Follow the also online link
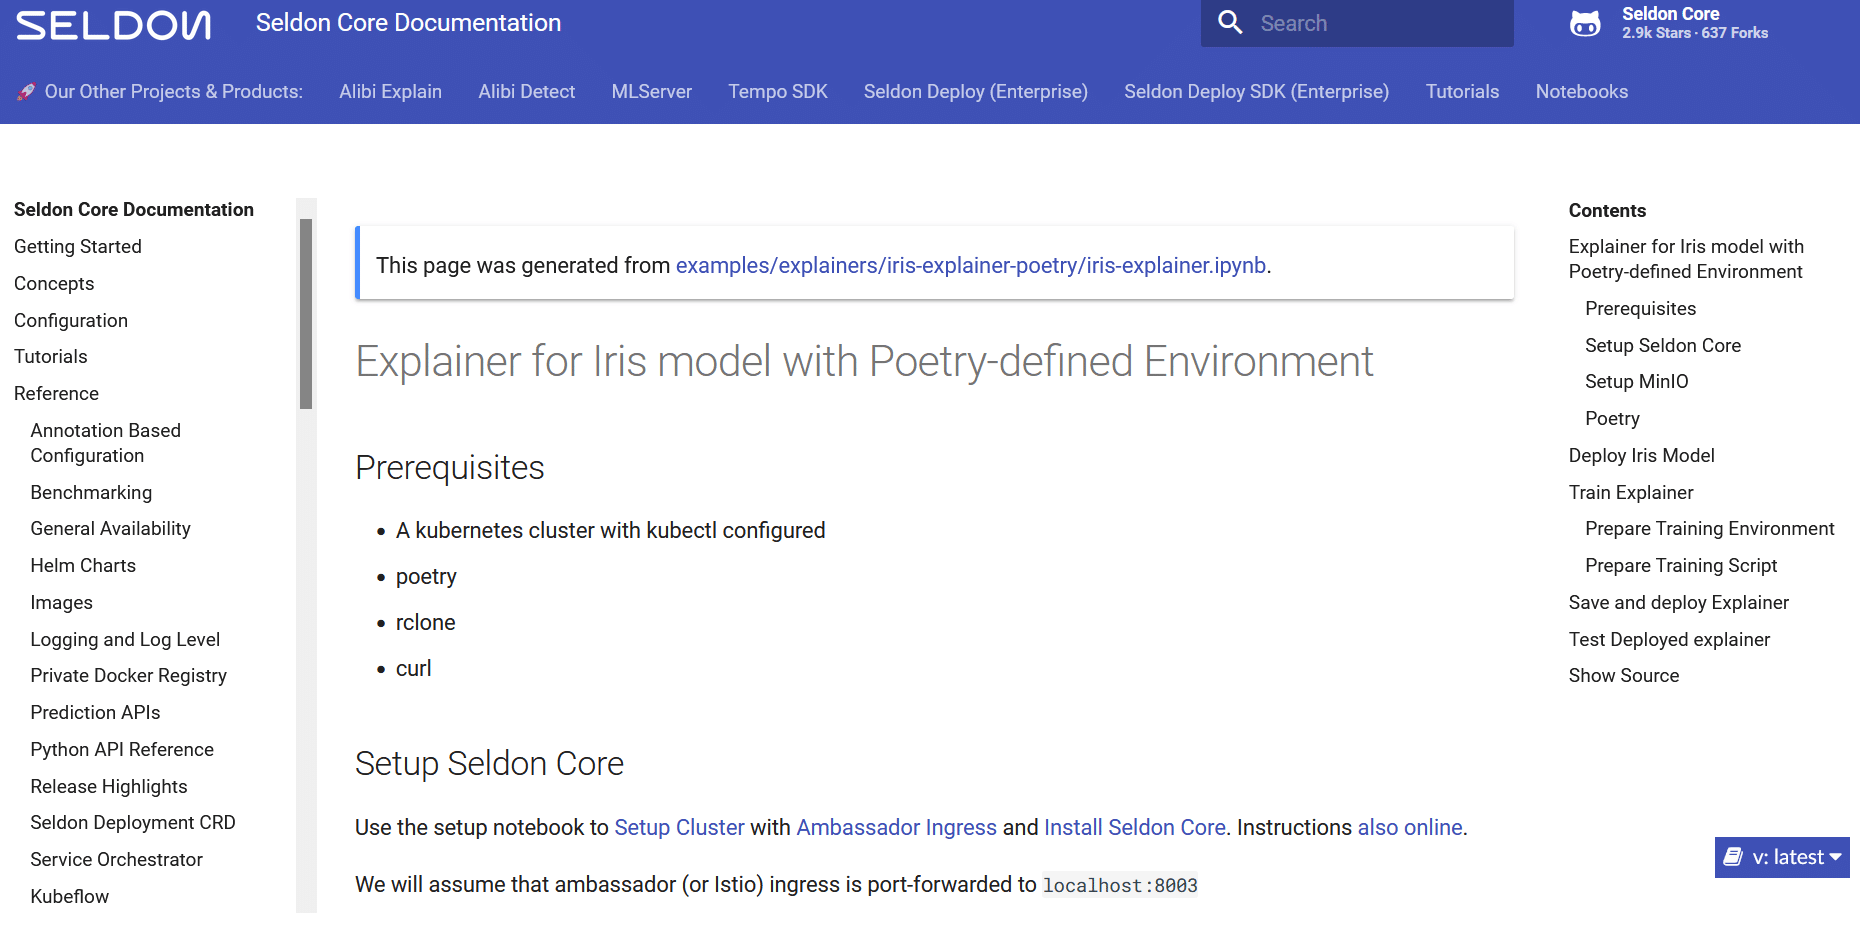This screenshot has width=1860, height=934. [1409, 828]
